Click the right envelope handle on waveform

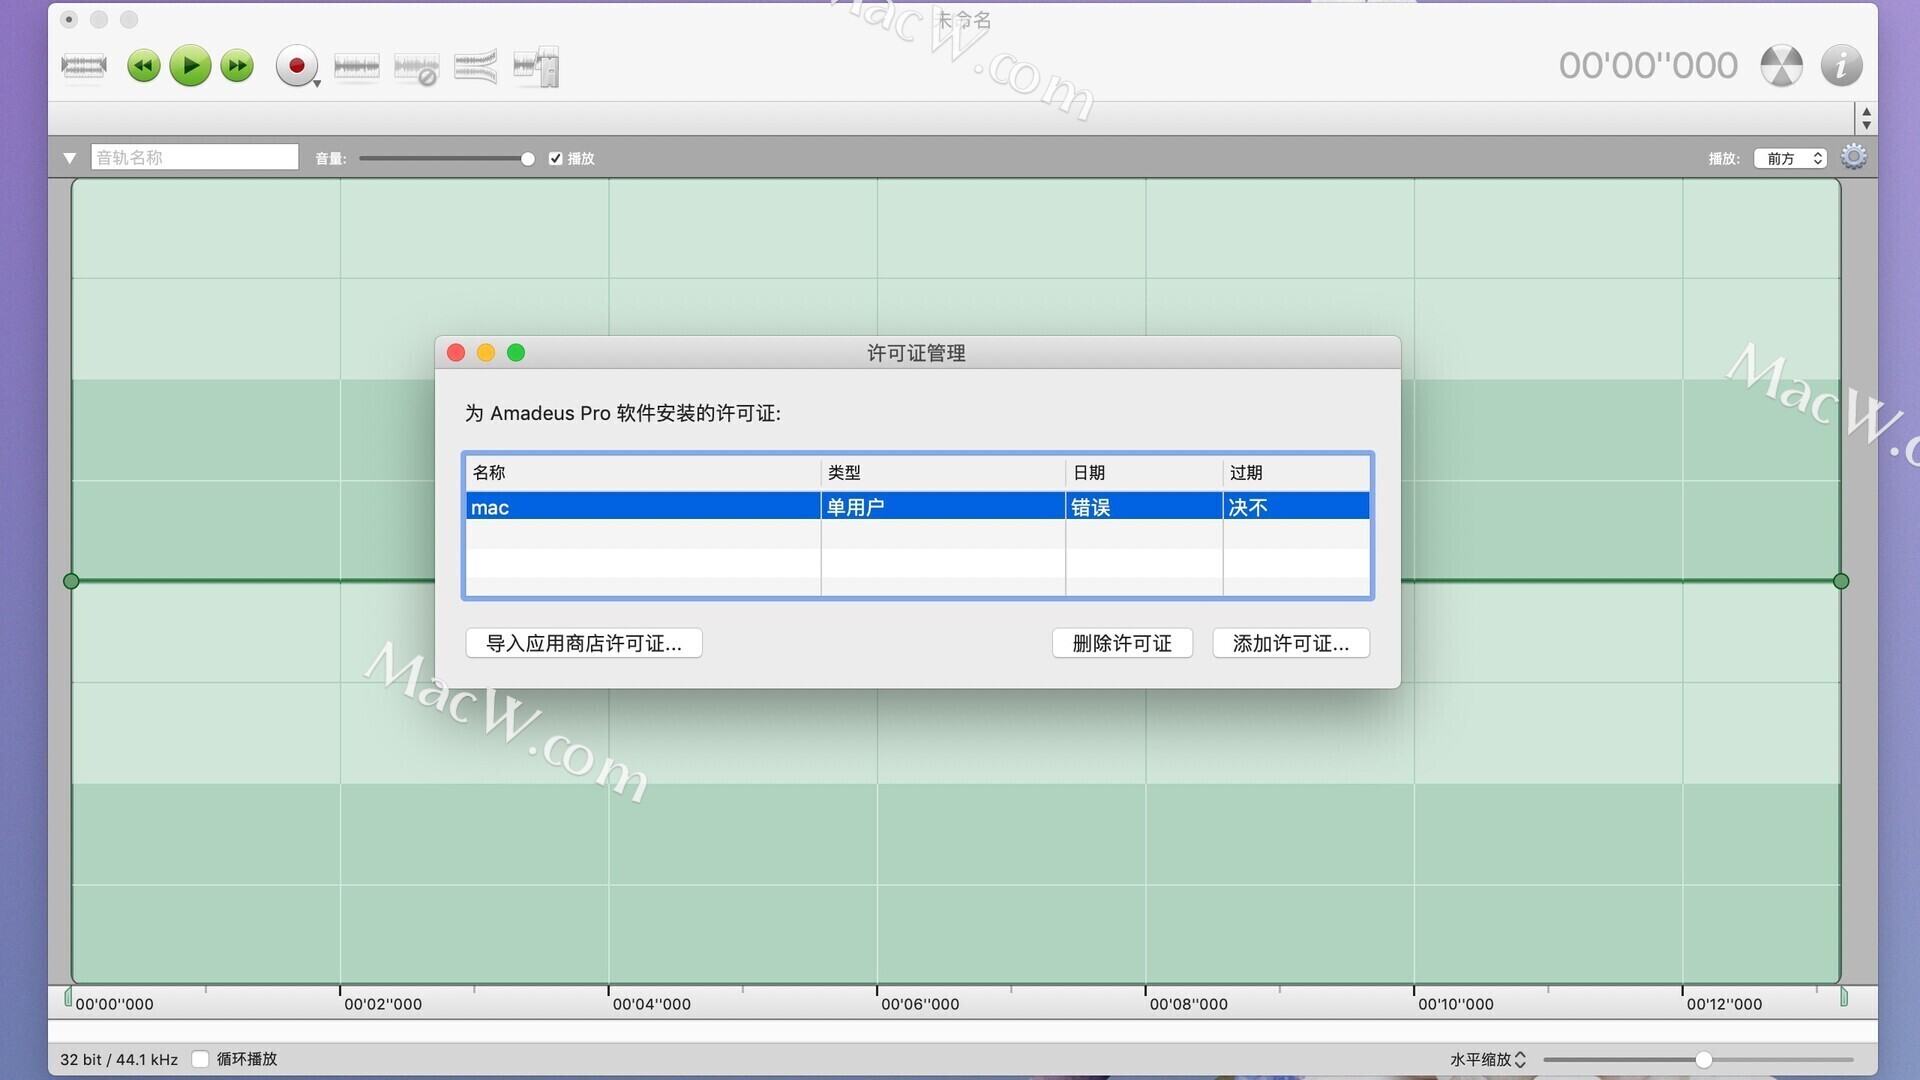coord(1841,581)
